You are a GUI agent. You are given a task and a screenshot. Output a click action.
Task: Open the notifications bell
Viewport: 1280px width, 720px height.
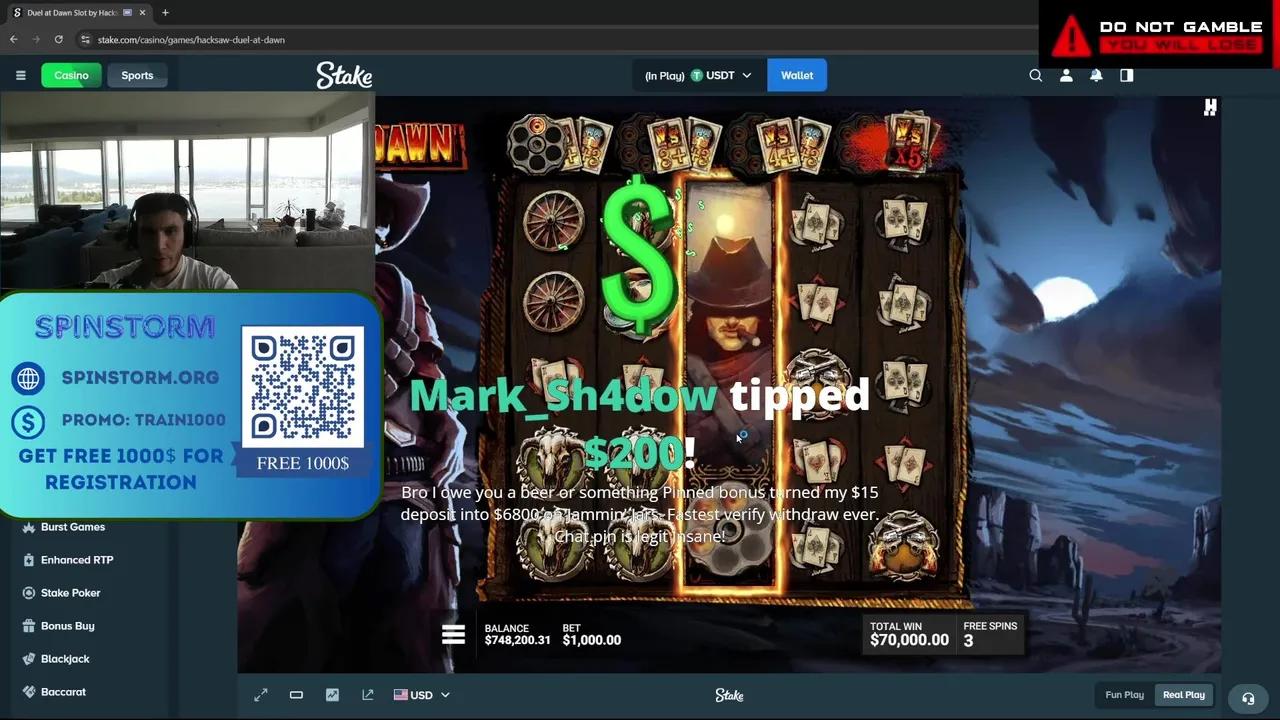(x=1096, y=75)
